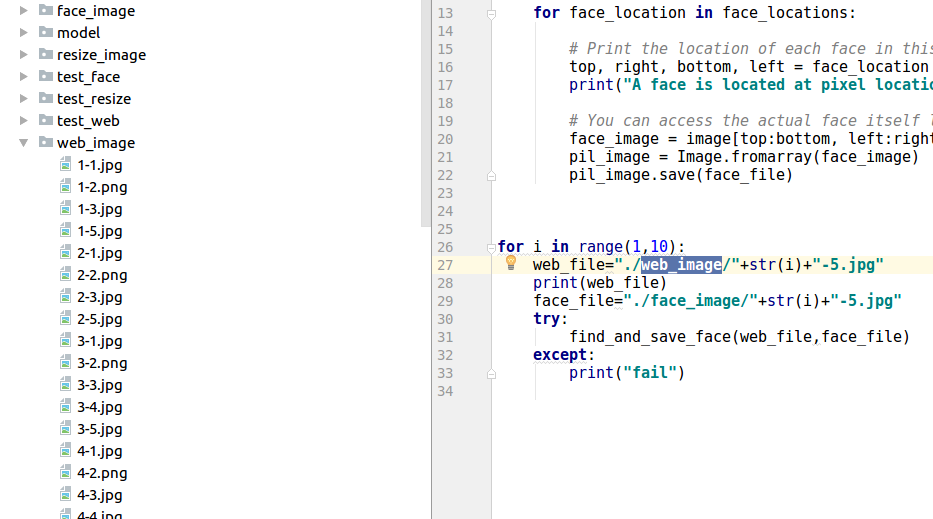933x519 pixels.
Task: Select file name 1-5.jpg in tree
Action: tap(99, 232)
